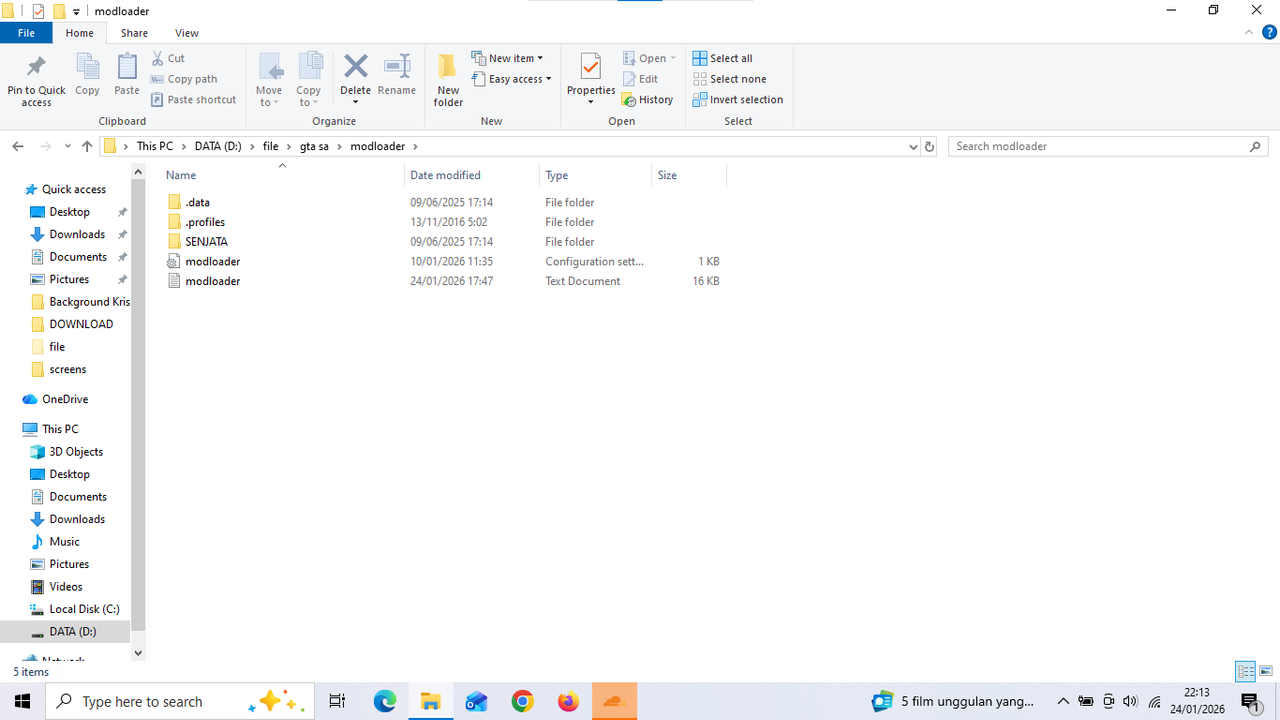
Task: Click Edit in the ribbon
Action: coord(640,79)
